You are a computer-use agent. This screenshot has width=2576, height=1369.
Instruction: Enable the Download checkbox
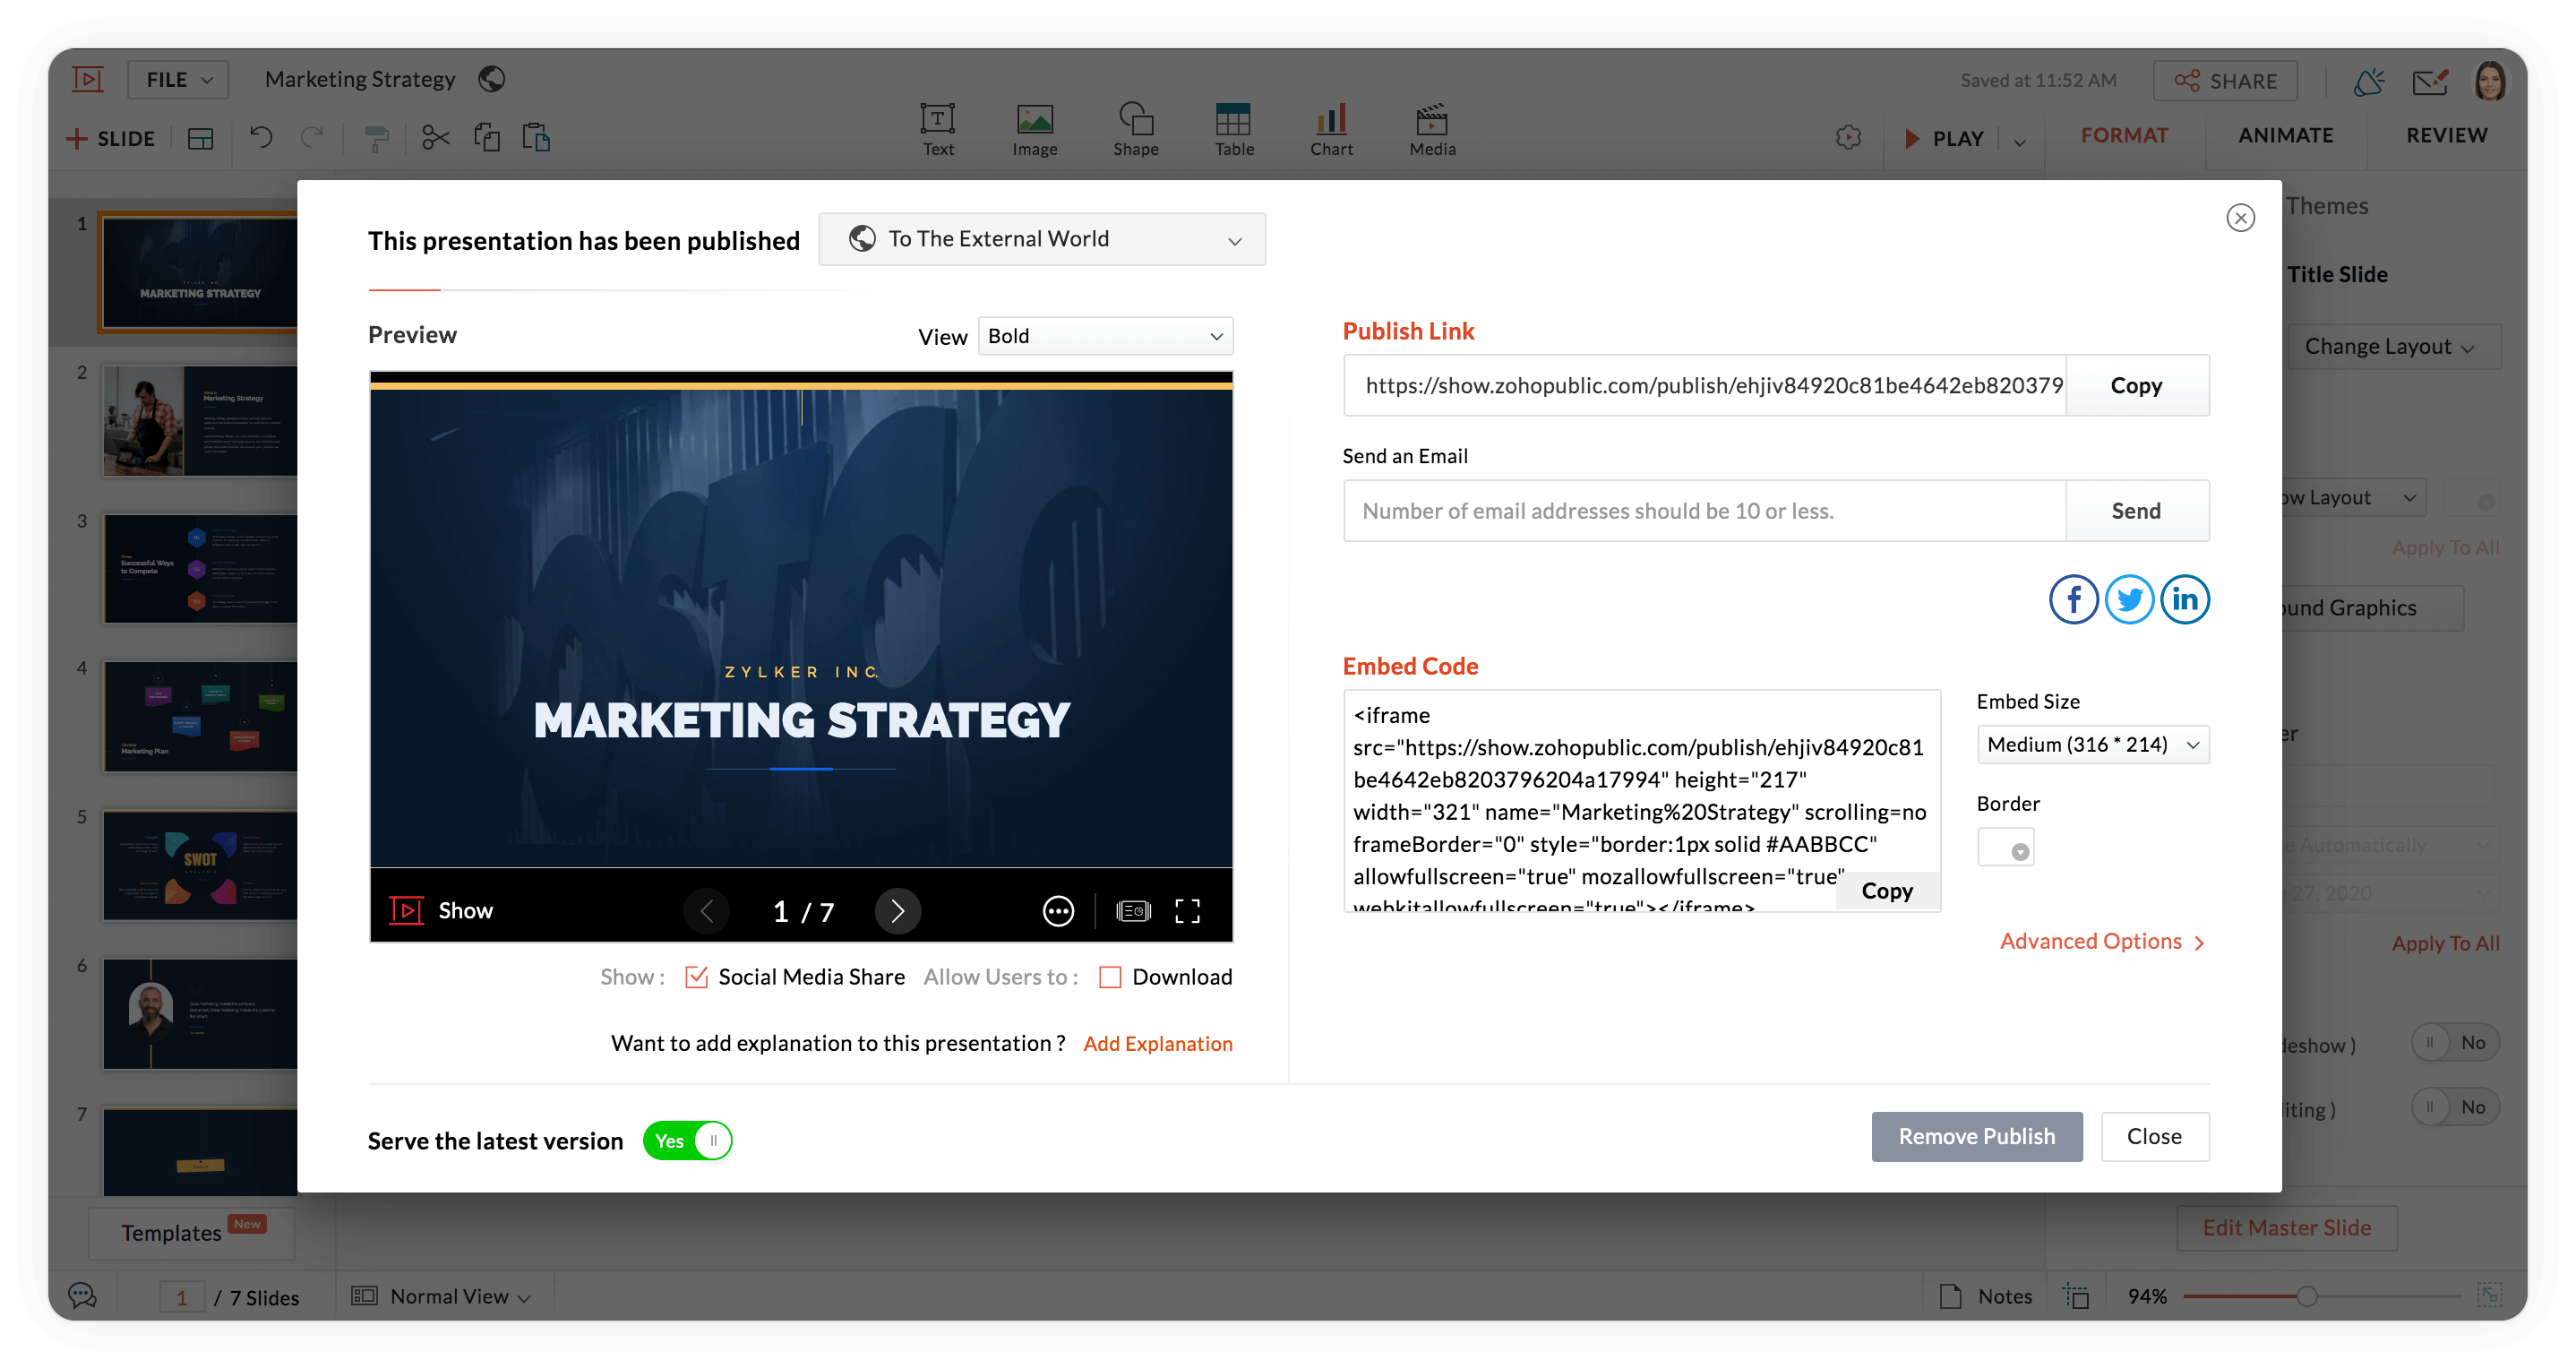click(x=1110, y=977)
